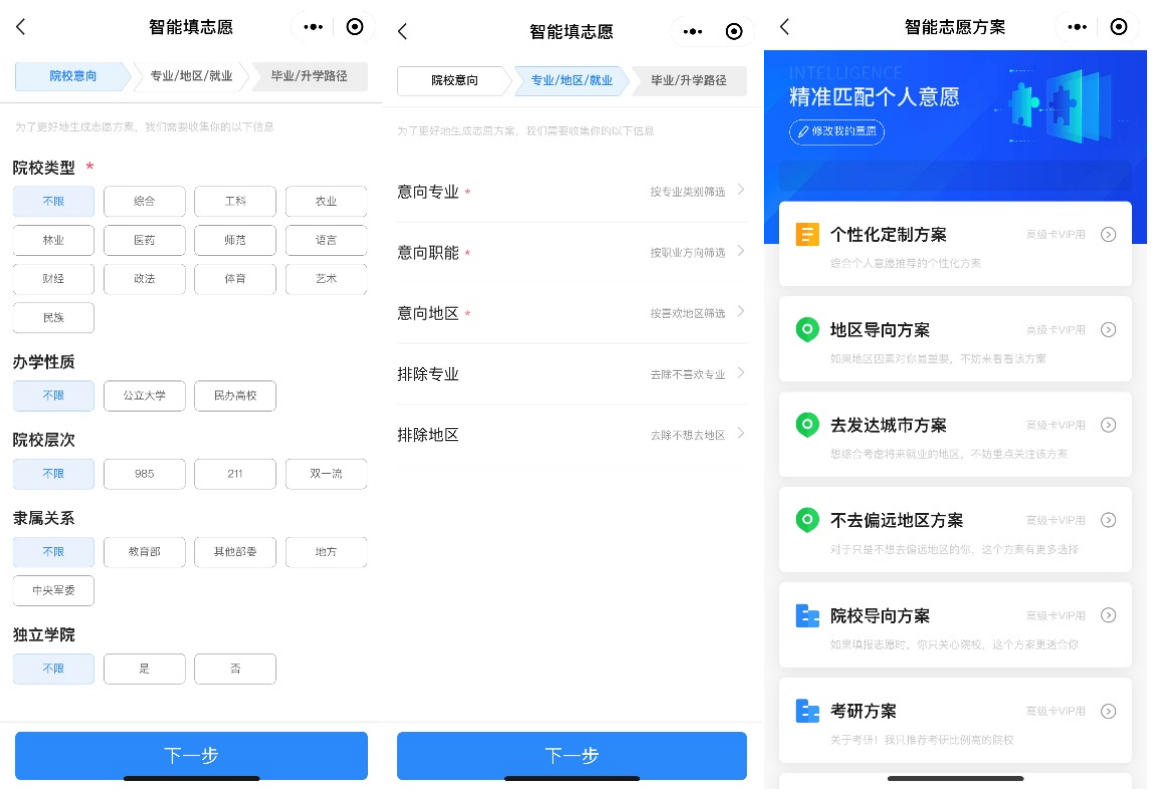Viewport: 1157px width, 796px height.
Task: Open the more menu on middle screen
Action: pos(693,32)
